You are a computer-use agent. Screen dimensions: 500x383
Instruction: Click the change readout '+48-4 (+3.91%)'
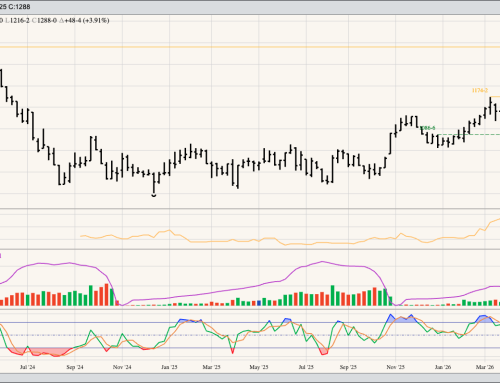[87, 21]
